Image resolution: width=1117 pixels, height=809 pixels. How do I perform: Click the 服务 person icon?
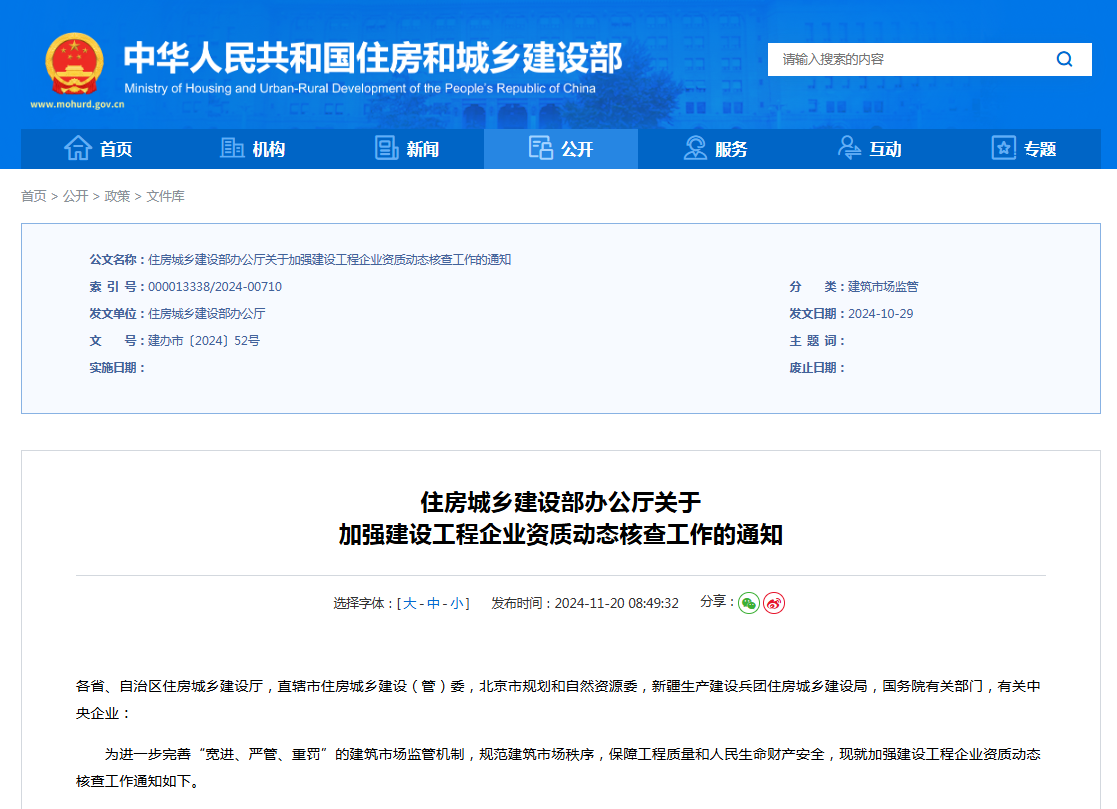click(695, 148)
